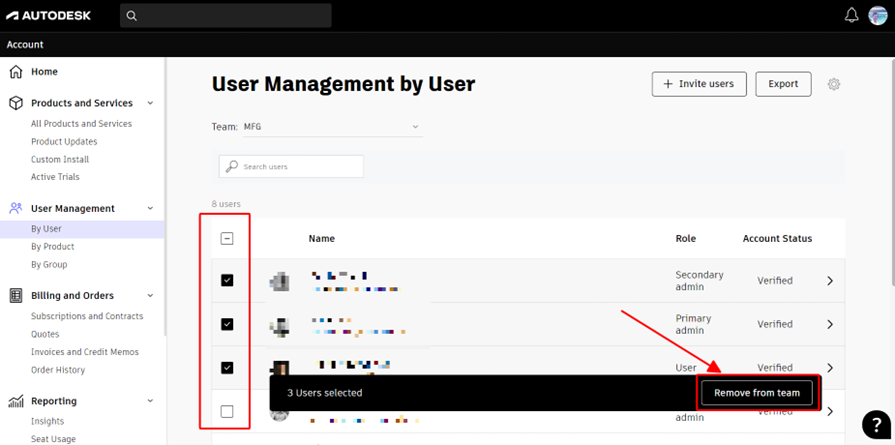Open details arrow for the fourth user row

pos(831,411)
